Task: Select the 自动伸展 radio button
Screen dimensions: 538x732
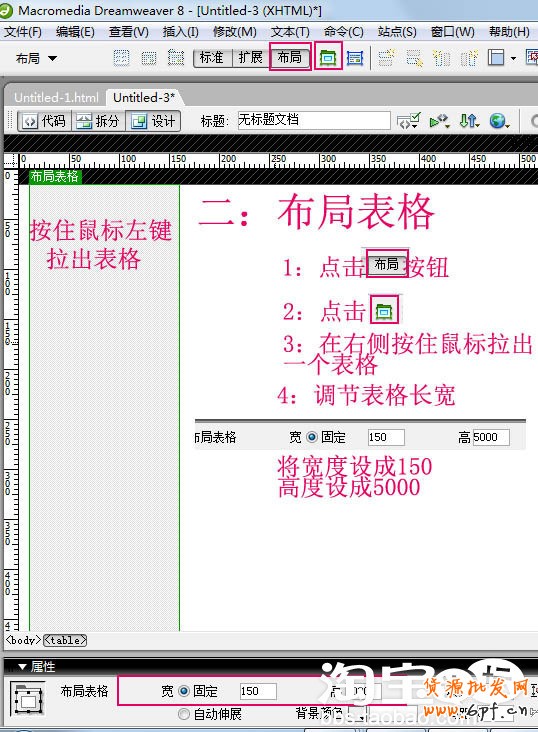Action: (184, 714)
